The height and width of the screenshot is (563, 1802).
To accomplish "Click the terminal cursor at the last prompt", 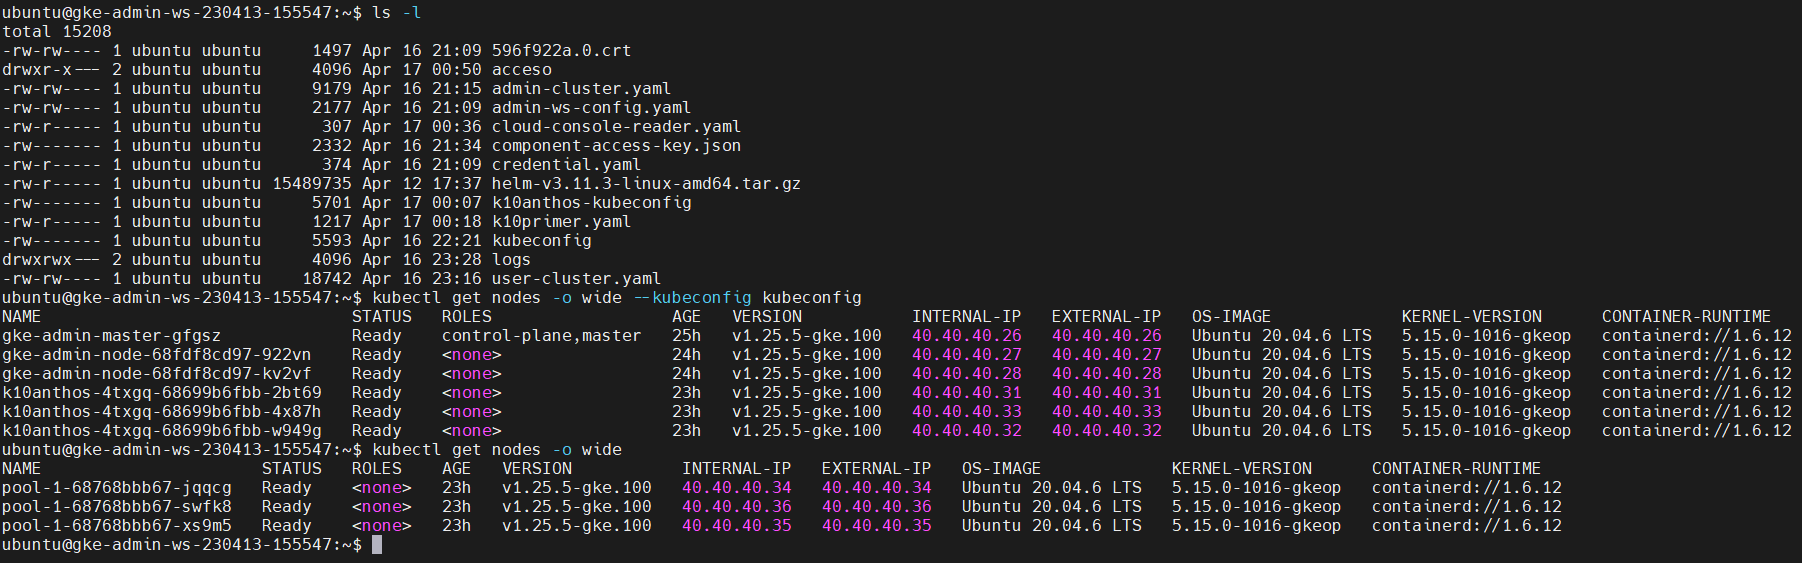I will (377, 545).
